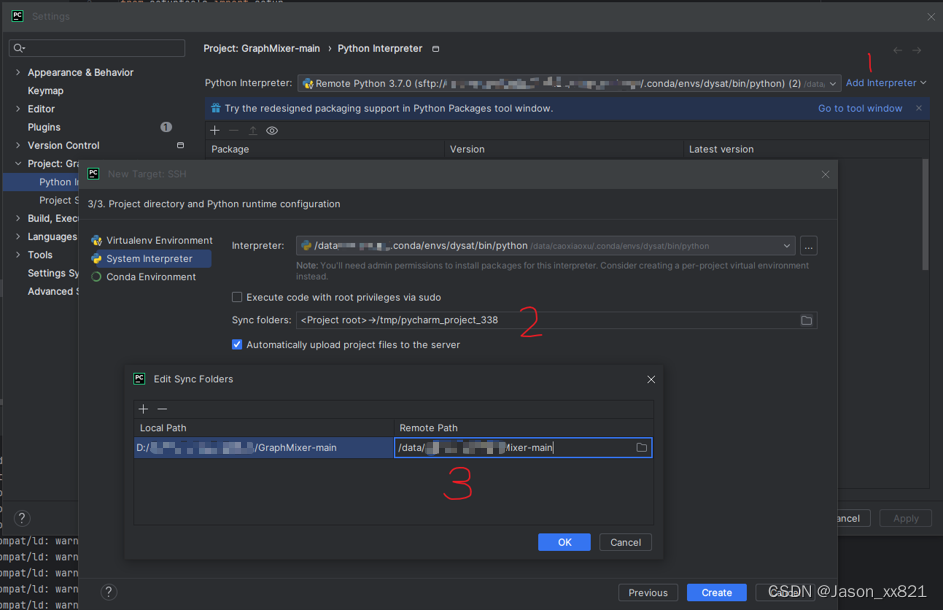Click Create in the SSH target dialog
Viewport: 943px width, 610px height.
click(x=716, y=593)
